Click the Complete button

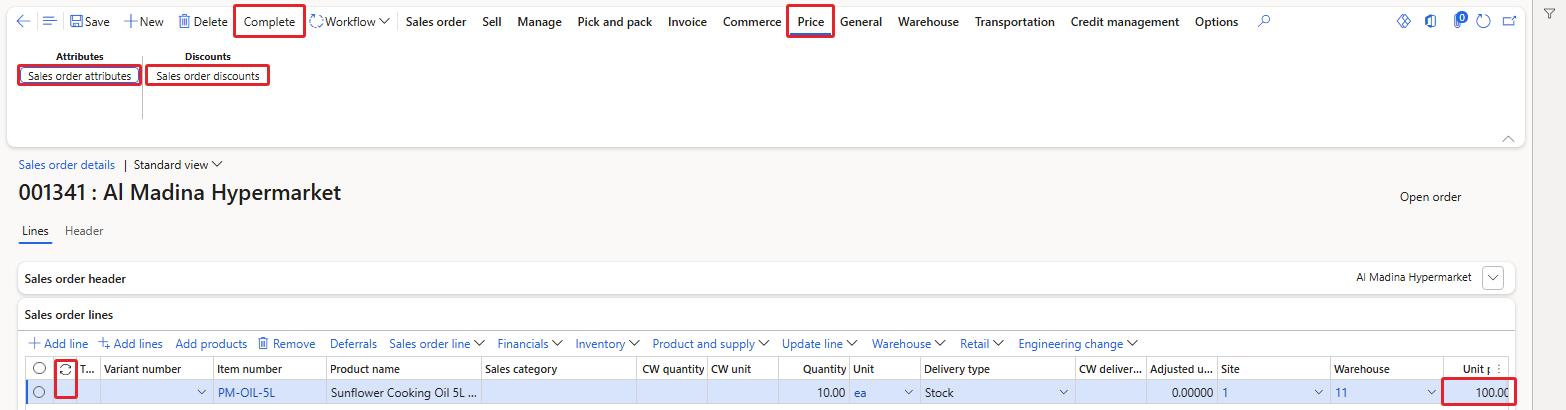pos(270,21)
